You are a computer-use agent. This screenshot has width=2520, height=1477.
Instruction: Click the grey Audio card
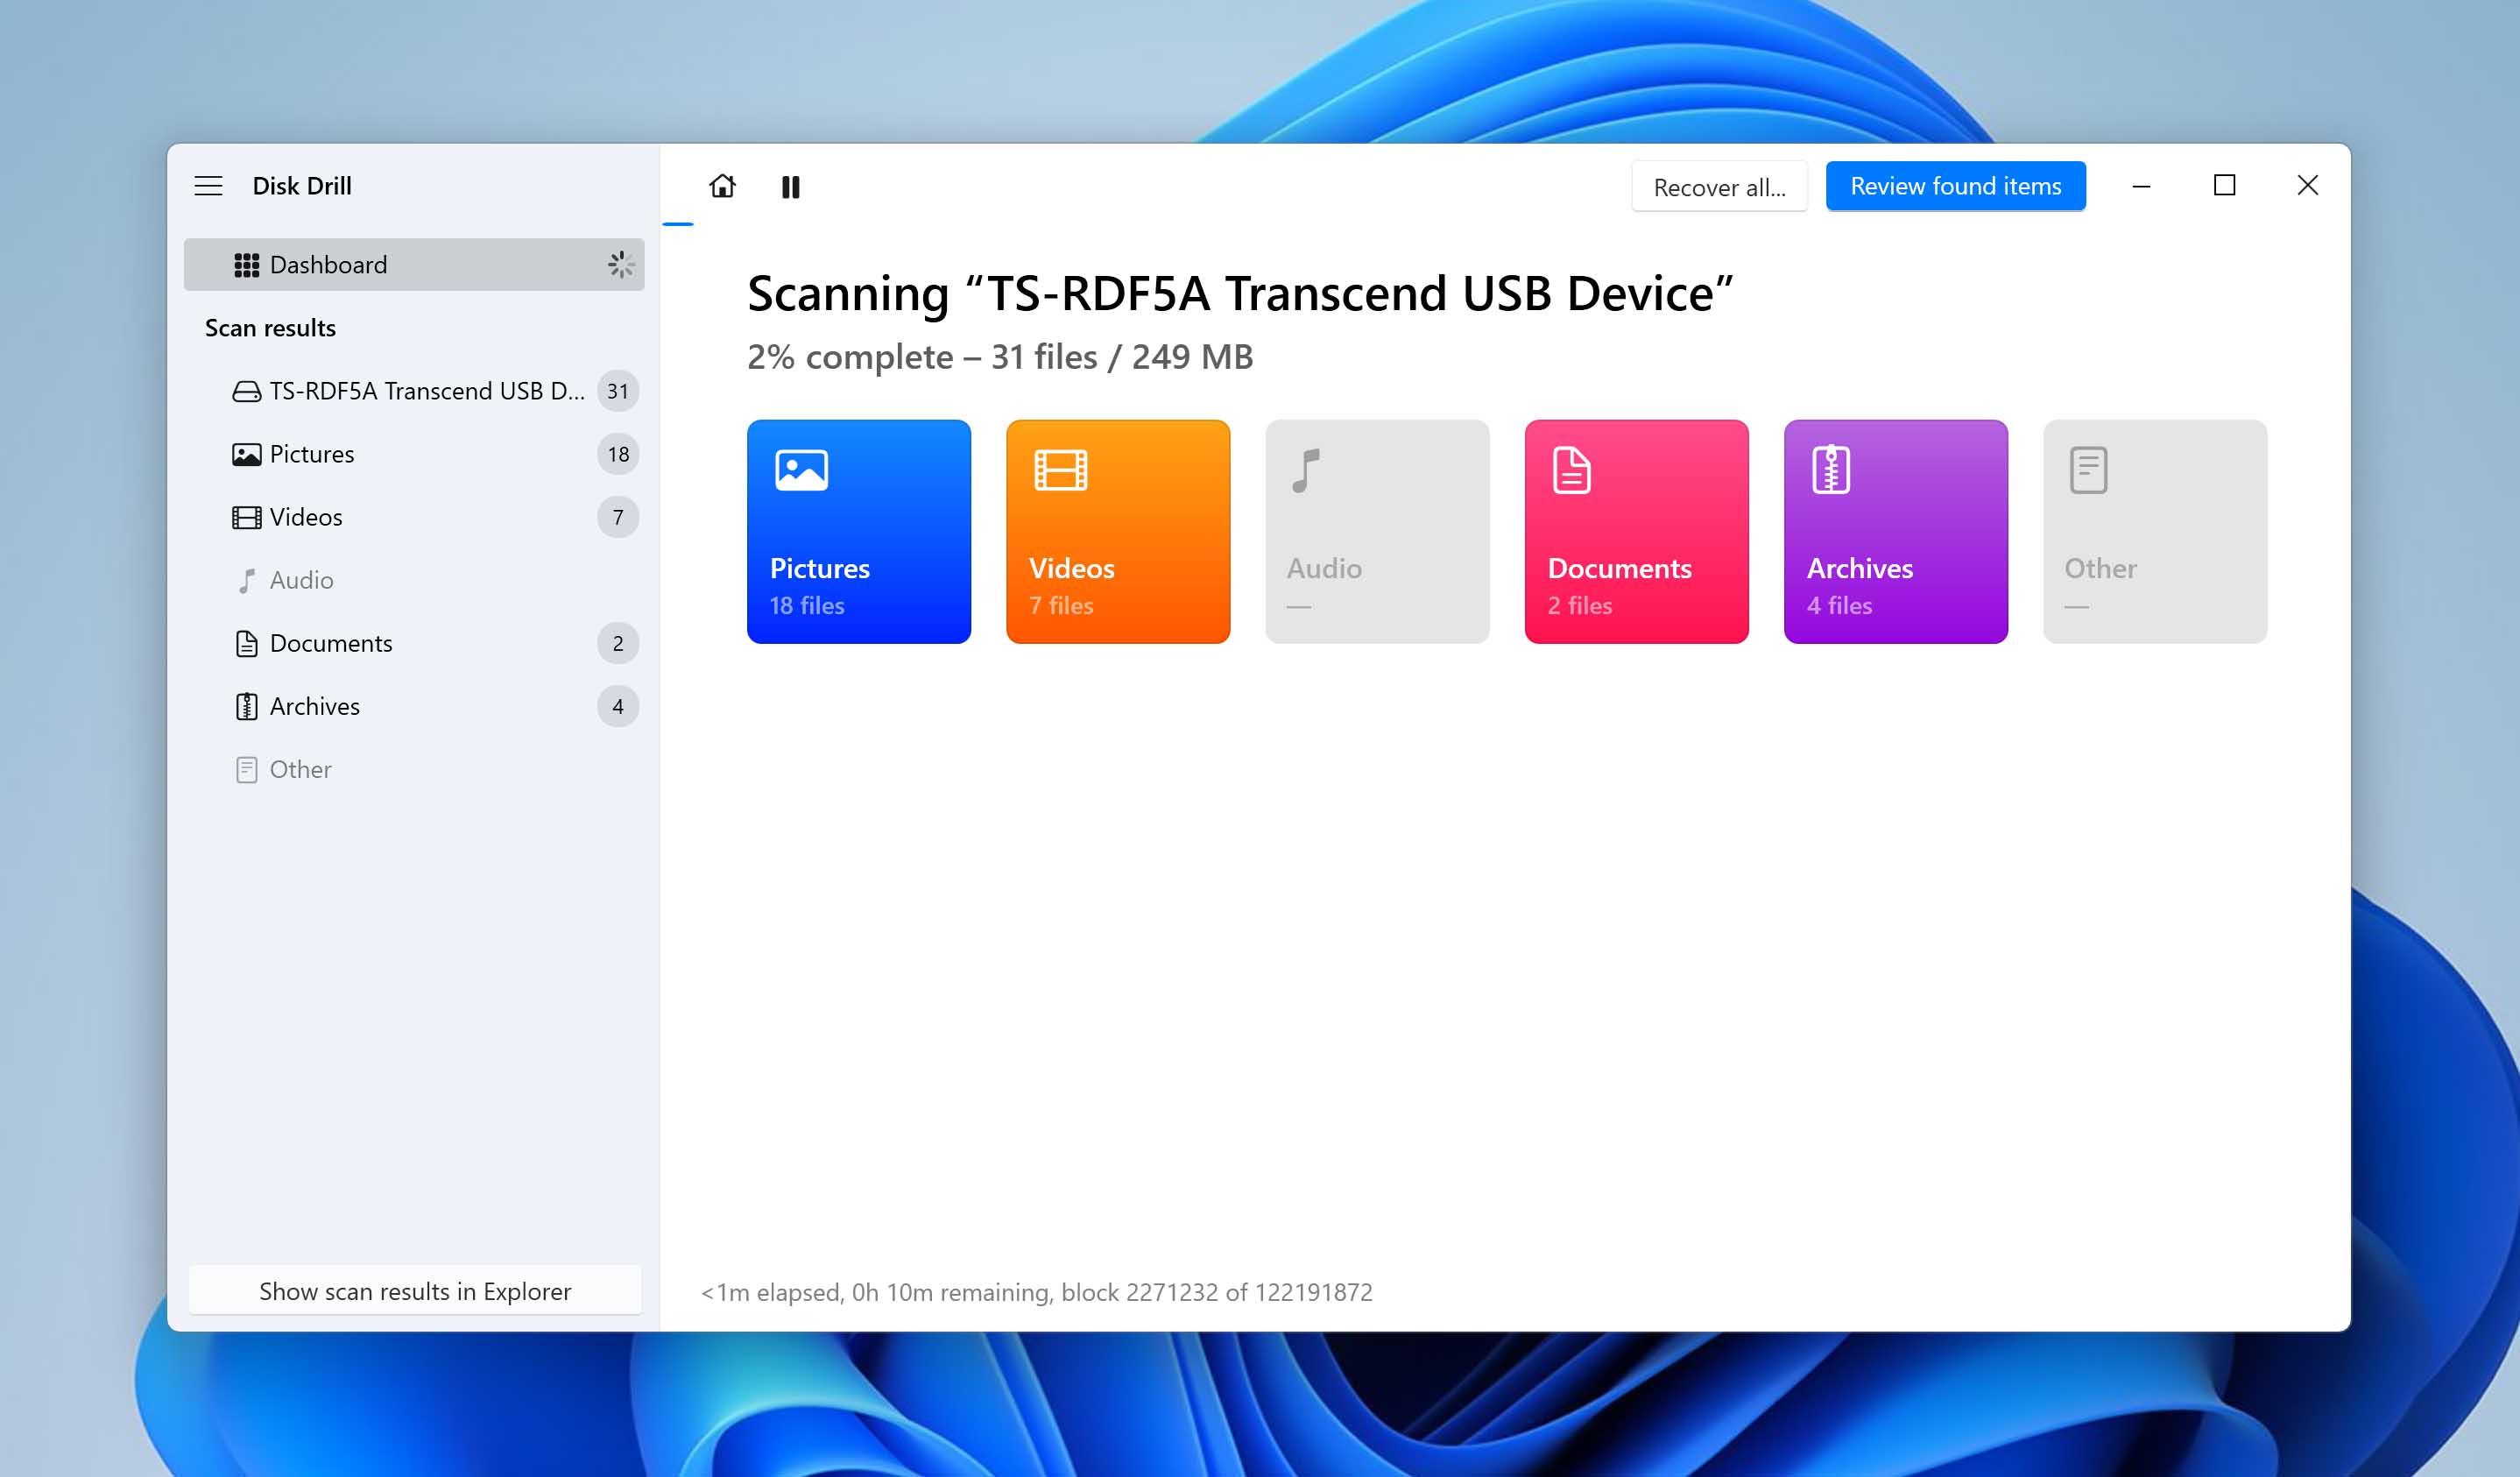[1377, 531]
